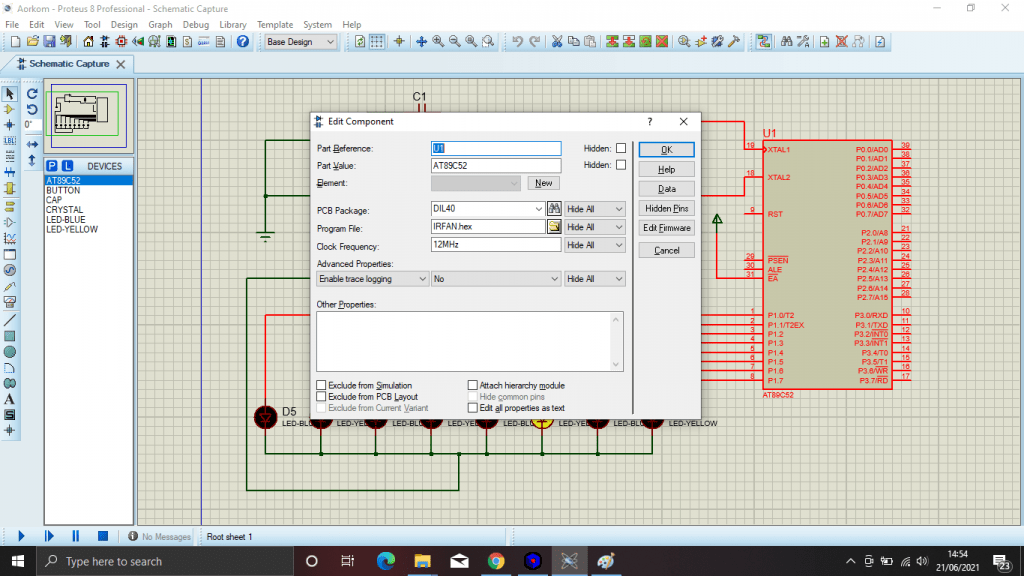Toggle Hidden checkbox for Part Reference
This screenshot has height=576, width=1024.
pos(621,148)
